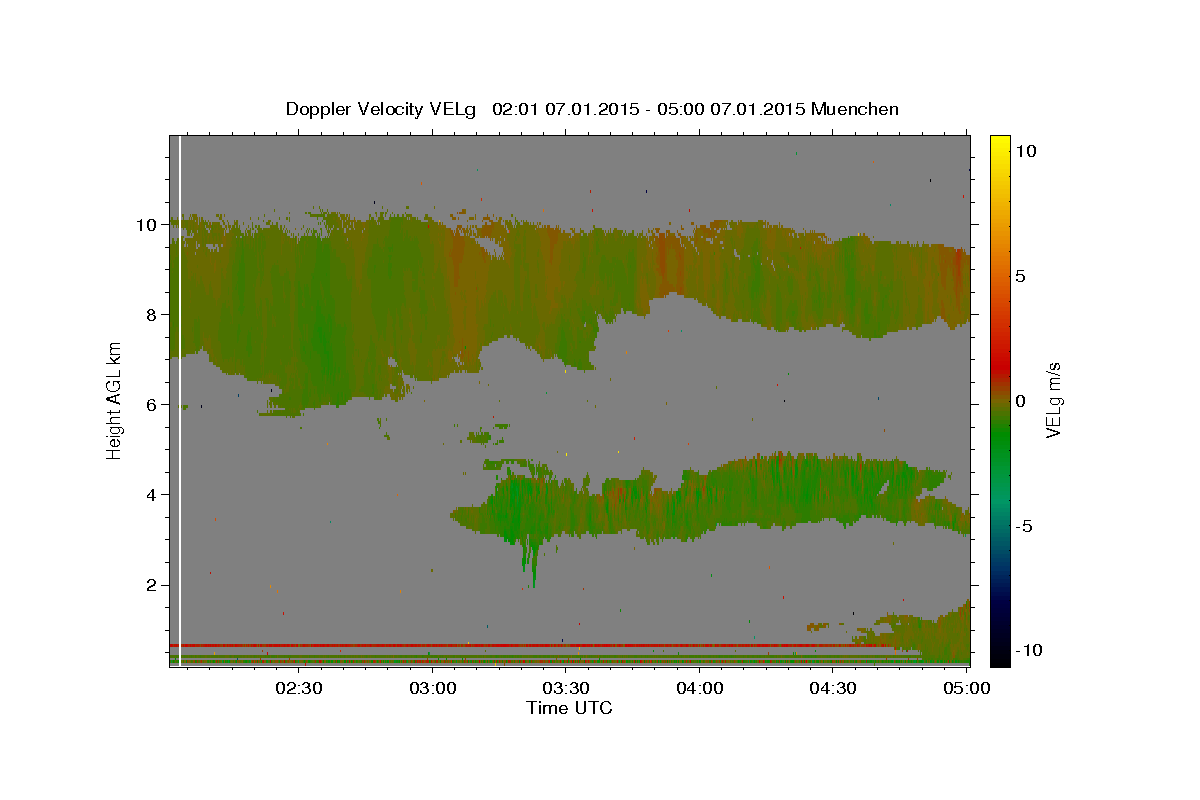This screenshot has width=1200, height=800.
Task: Click the plot title 'Doppler Velocity VELg'
Action: [381, 109]
